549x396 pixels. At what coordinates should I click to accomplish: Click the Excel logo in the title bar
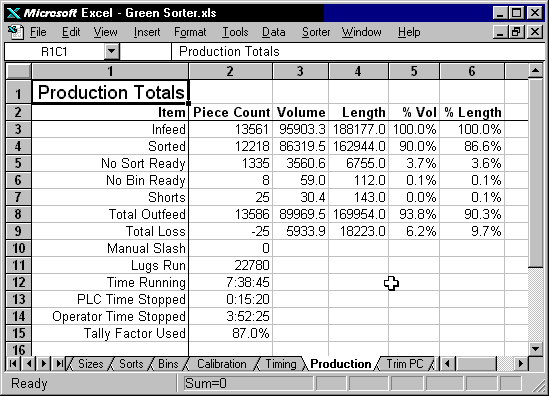click(14, 13)
